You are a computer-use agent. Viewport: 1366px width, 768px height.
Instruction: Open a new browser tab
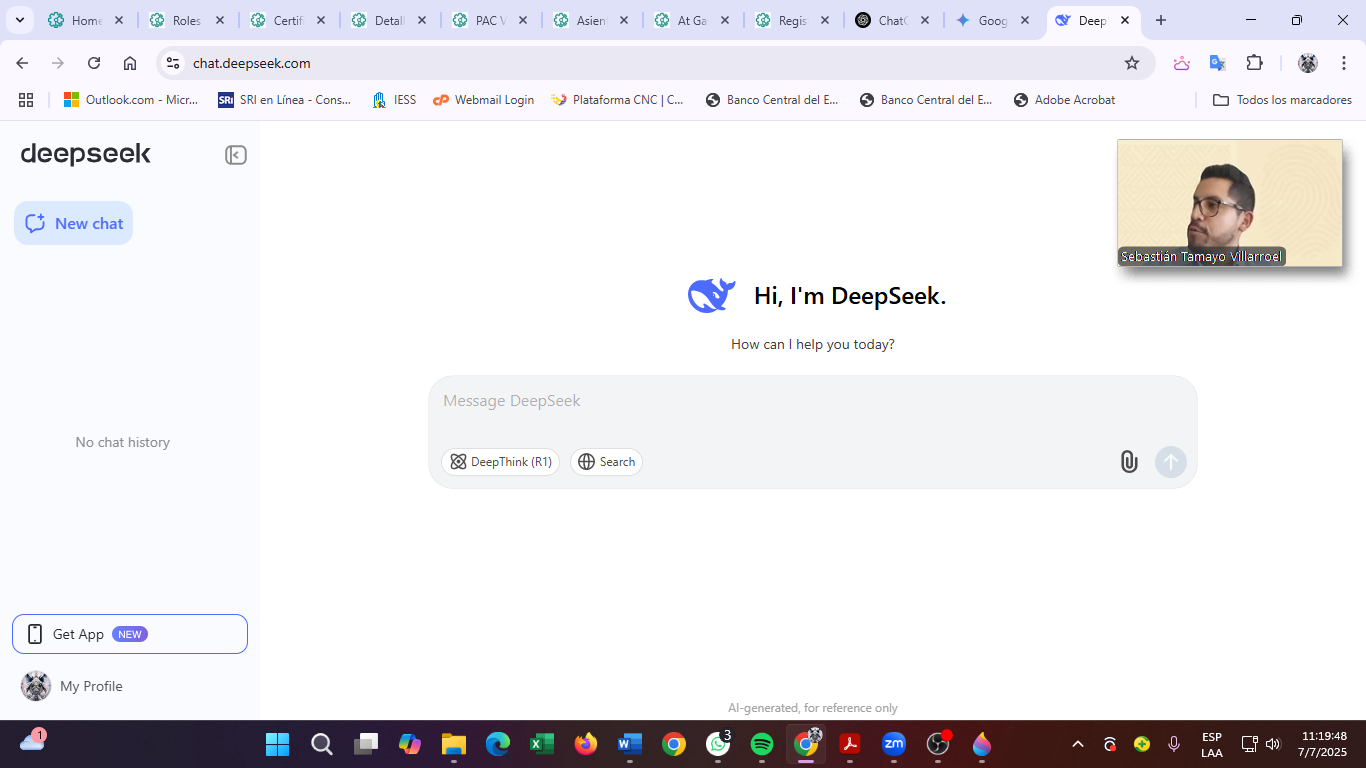[x=1161, y=20]
